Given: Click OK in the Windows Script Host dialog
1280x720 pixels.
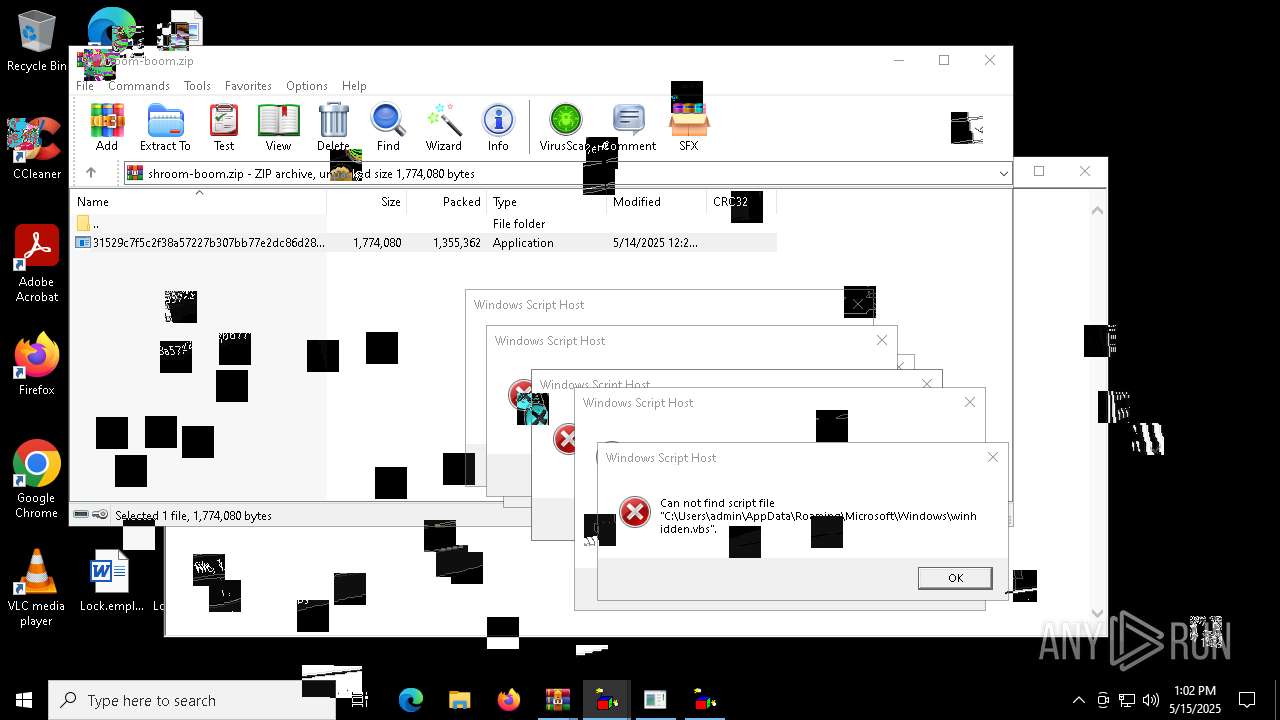Looking at the screenshot, I should [955, 578].
